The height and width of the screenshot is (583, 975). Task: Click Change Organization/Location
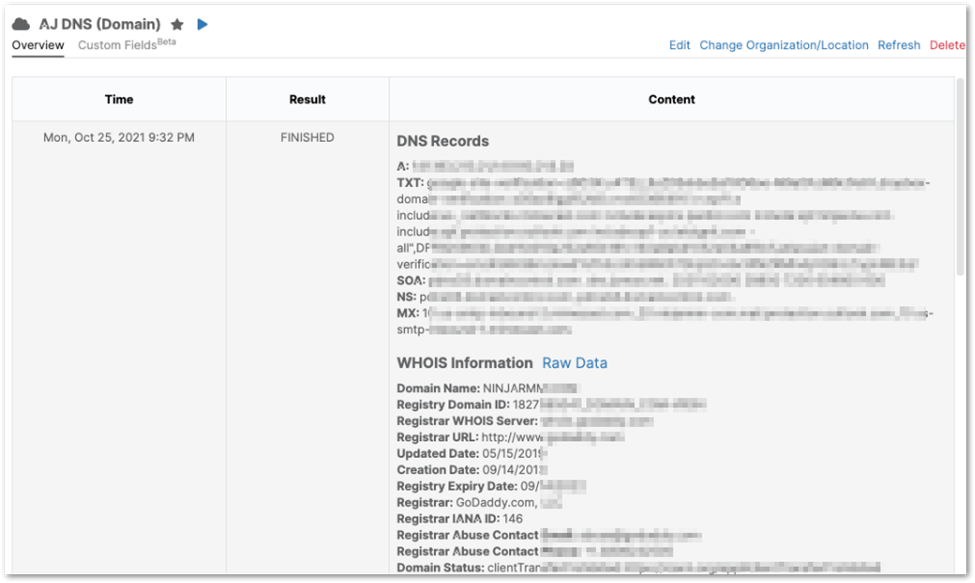pyautogui.click(x=784, y=45)
